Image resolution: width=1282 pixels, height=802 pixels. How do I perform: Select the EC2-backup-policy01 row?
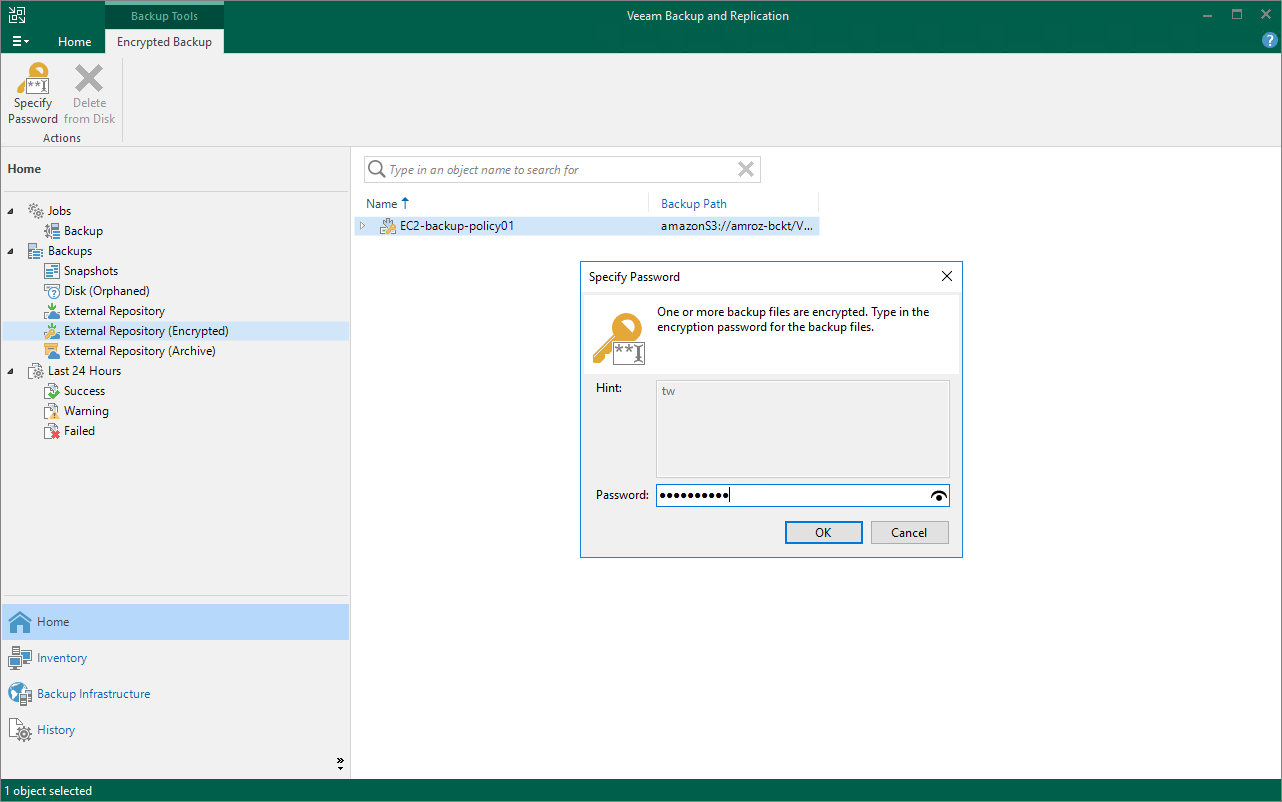click(x=588, y=226)
